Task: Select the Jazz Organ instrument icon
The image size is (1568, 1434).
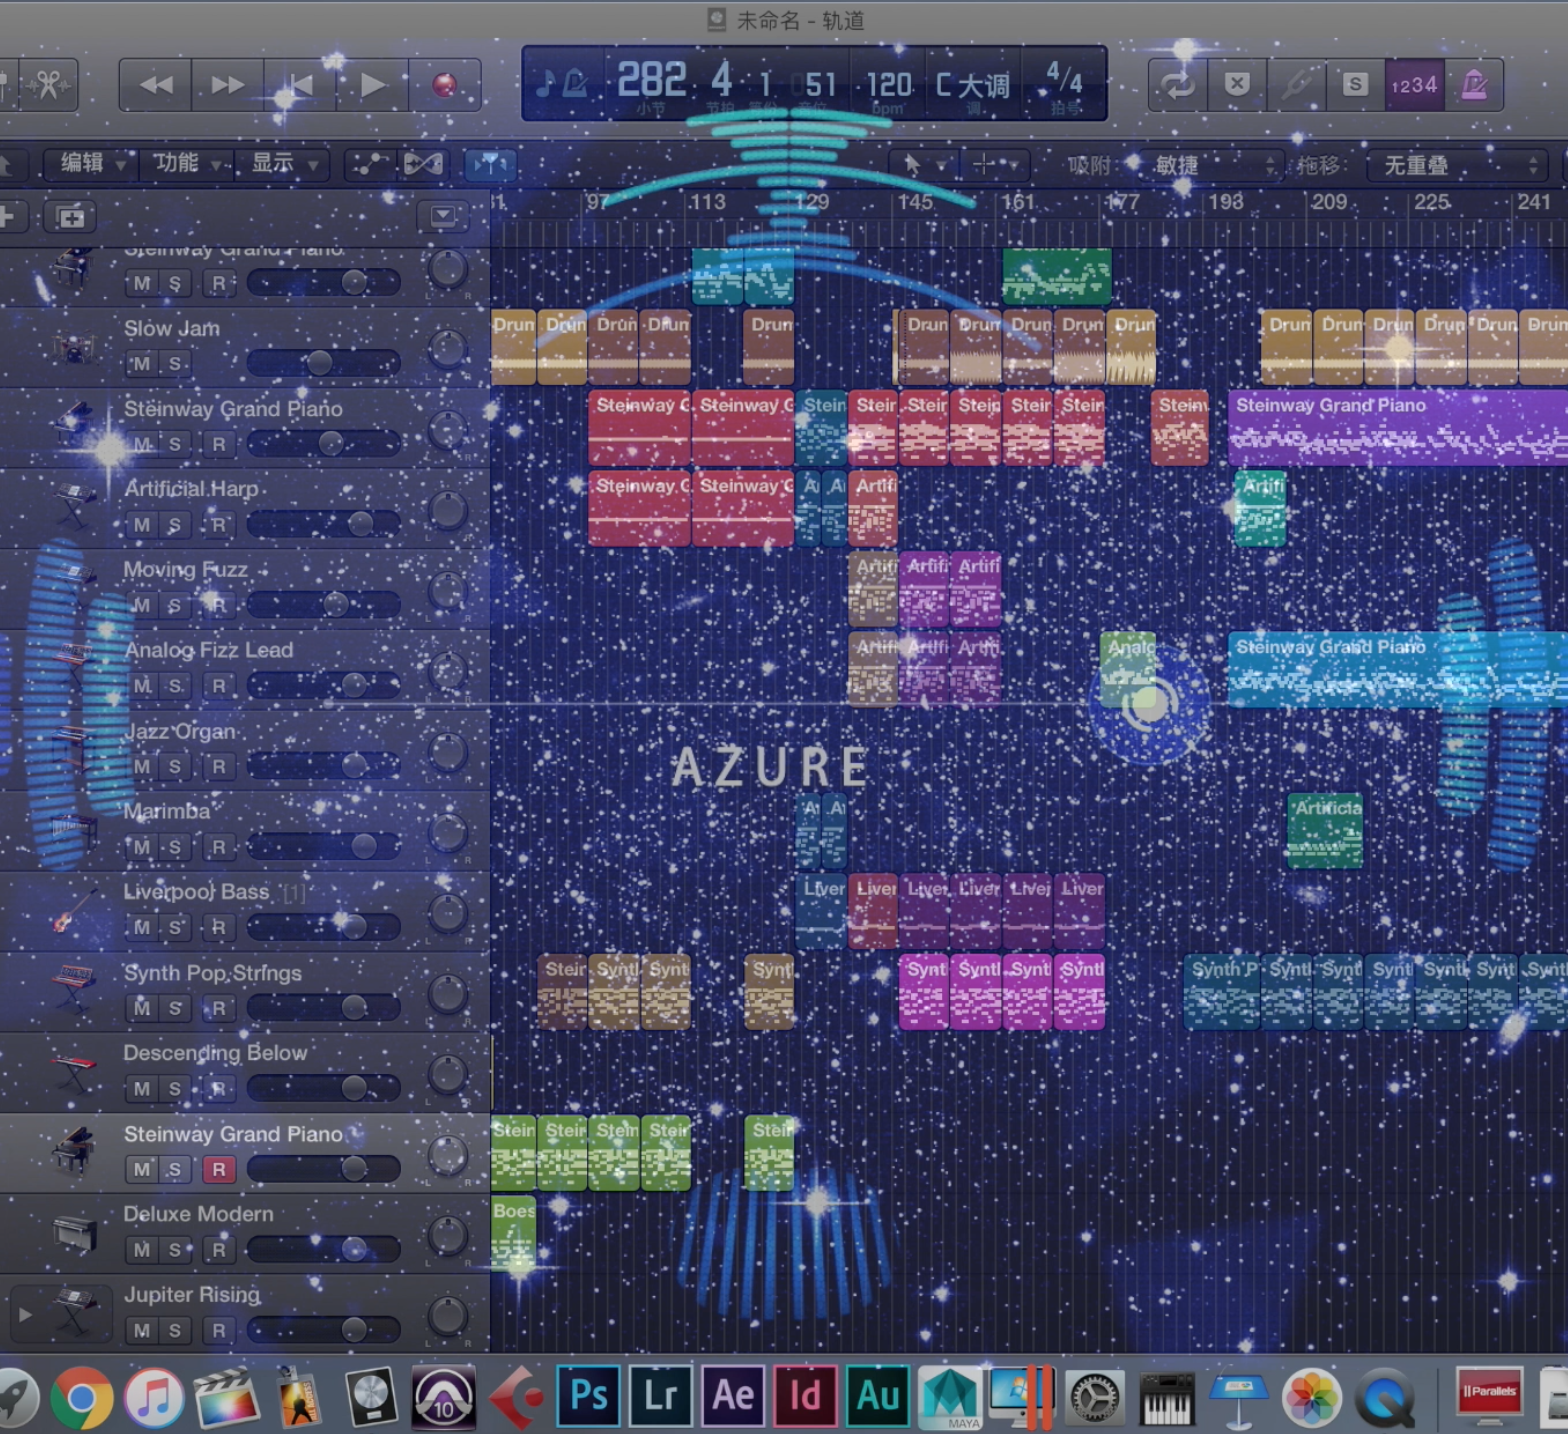Action: pos(72,749)
